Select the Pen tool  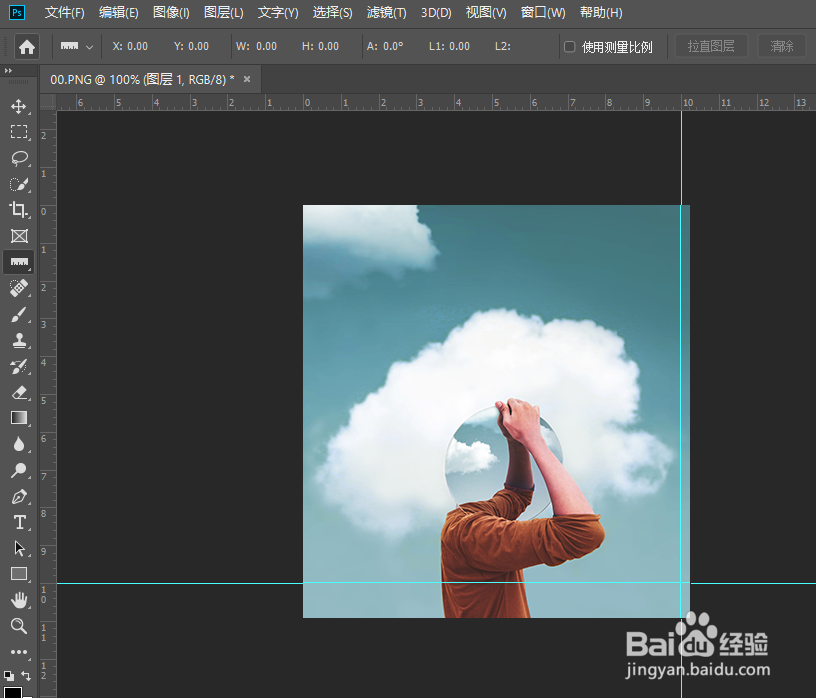(x=19, y=497)
